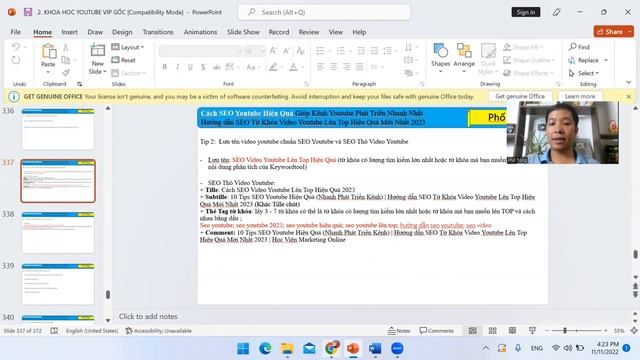Switch to the Slide Show tab

[x=243, y=32]
